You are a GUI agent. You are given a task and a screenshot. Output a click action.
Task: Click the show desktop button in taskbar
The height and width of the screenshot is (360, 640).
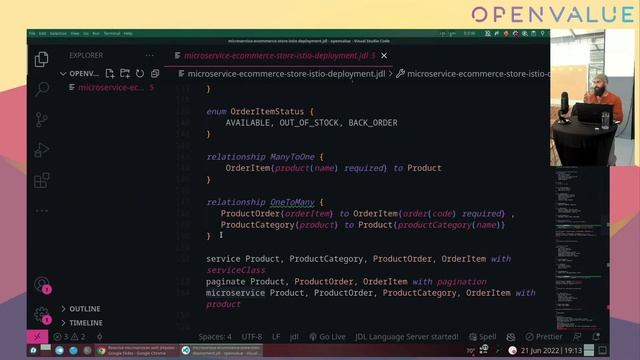[602, 350]
